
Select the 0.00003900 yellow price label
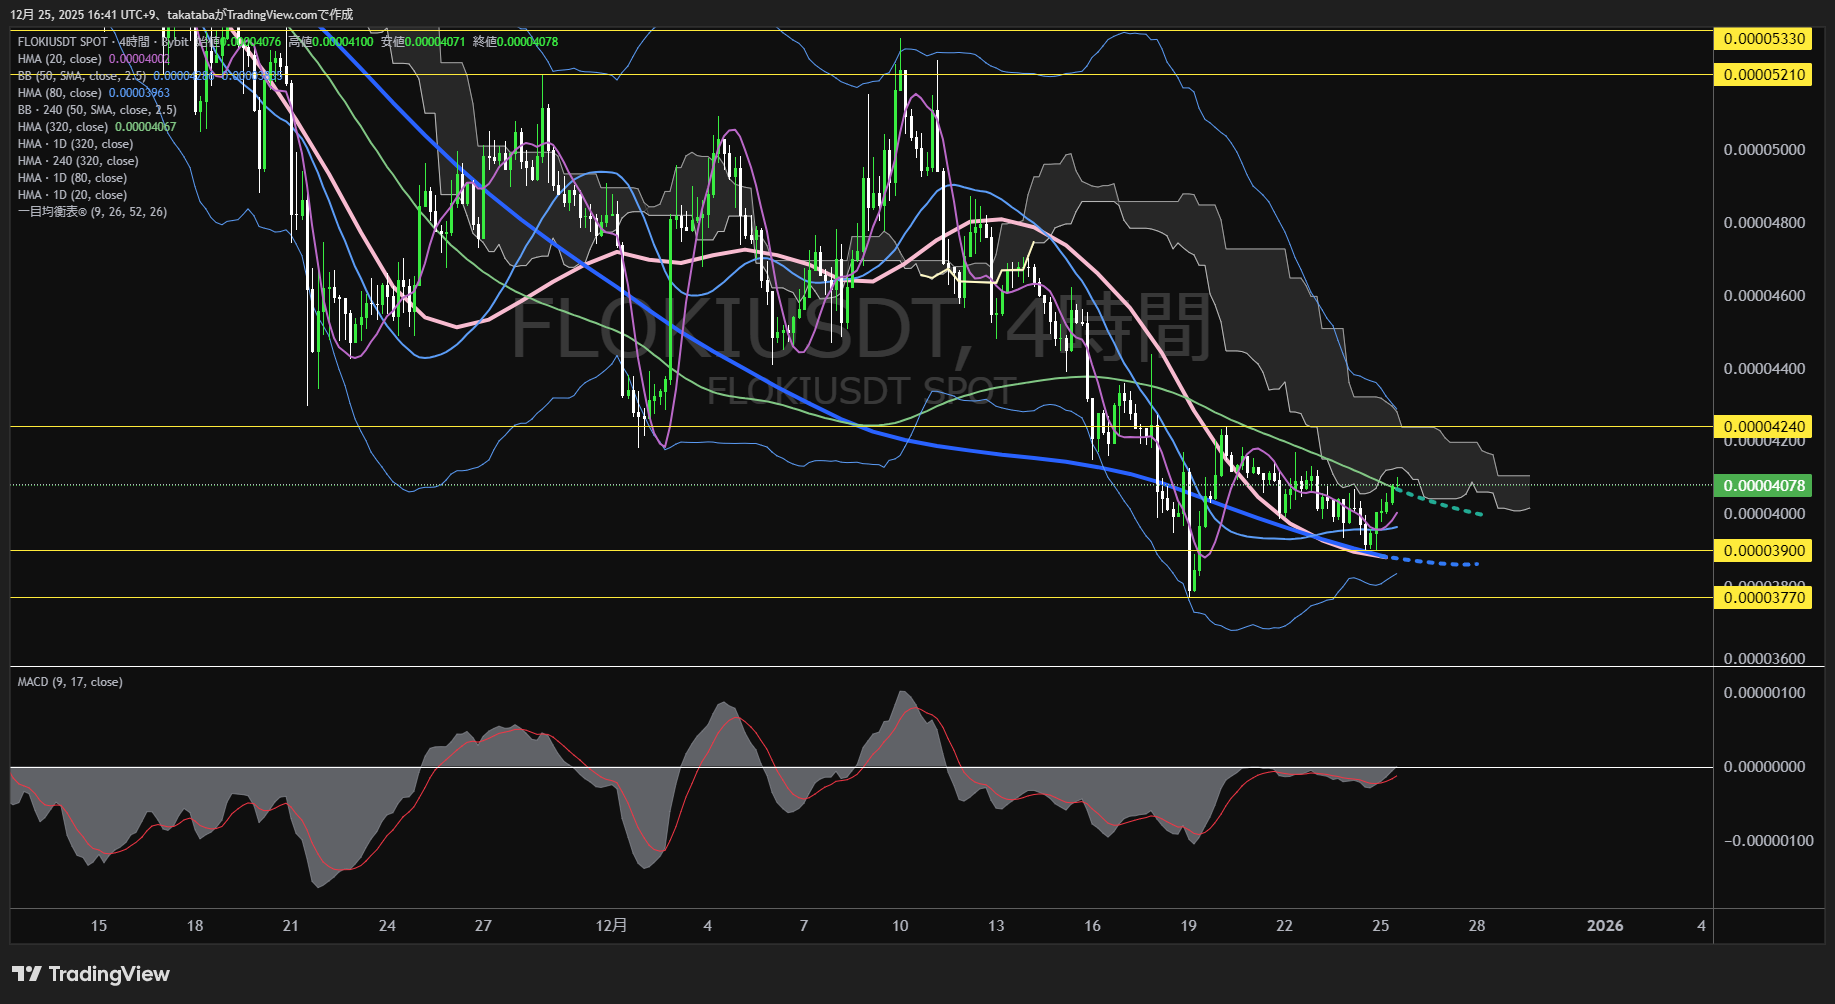click(x=1764, y=551)
